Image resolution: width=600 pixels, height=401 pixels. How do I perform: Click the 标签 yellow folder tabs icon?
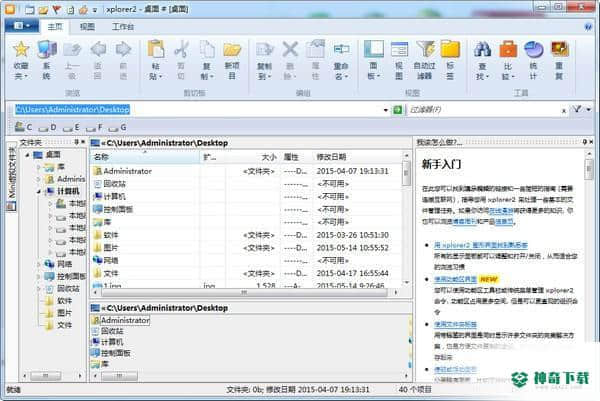(450, 60)
